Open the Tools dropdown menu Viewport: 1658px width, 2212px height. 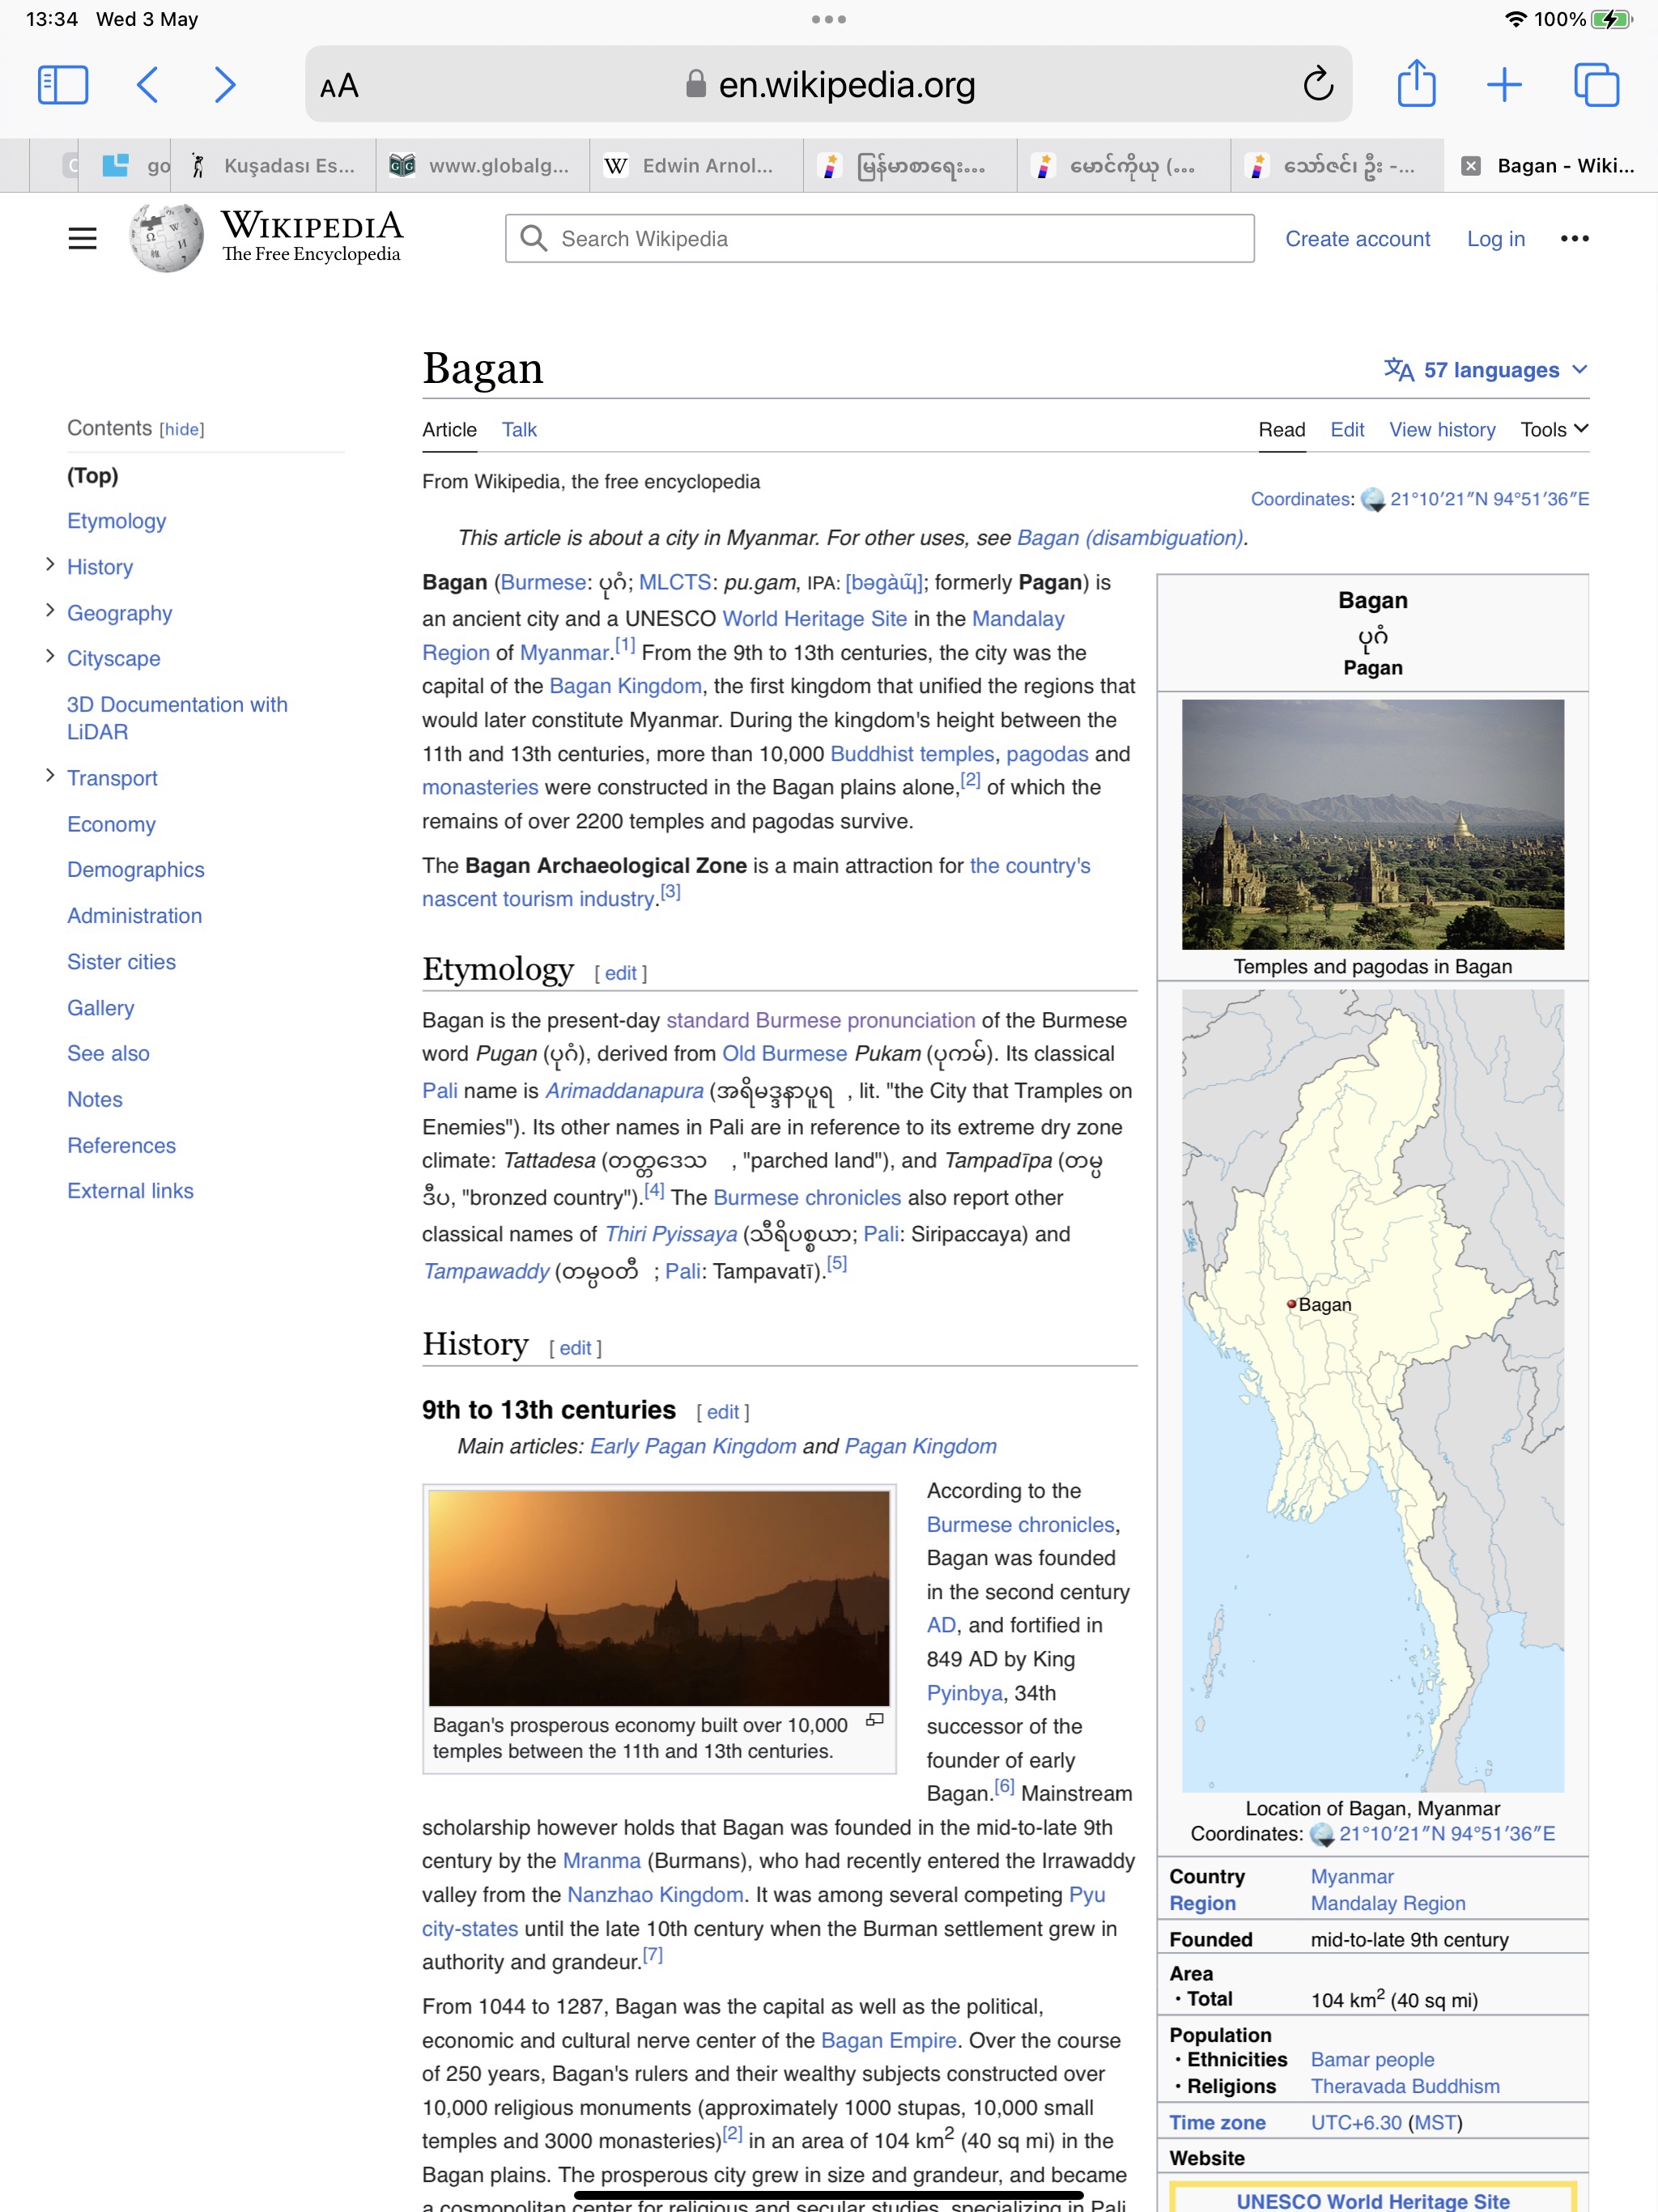coord(1554,429)
